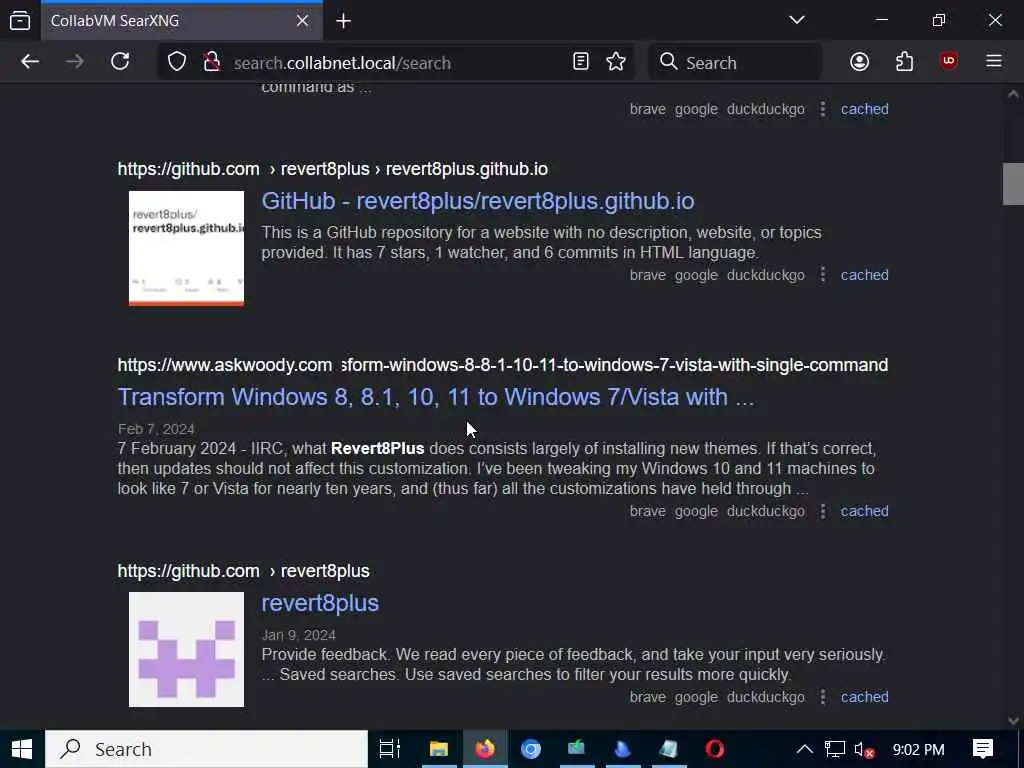Expand more options dots of revert8plus profile result
Image resolution: width=1024 pixels, height=768 pixels.
[x=823, y=697]
